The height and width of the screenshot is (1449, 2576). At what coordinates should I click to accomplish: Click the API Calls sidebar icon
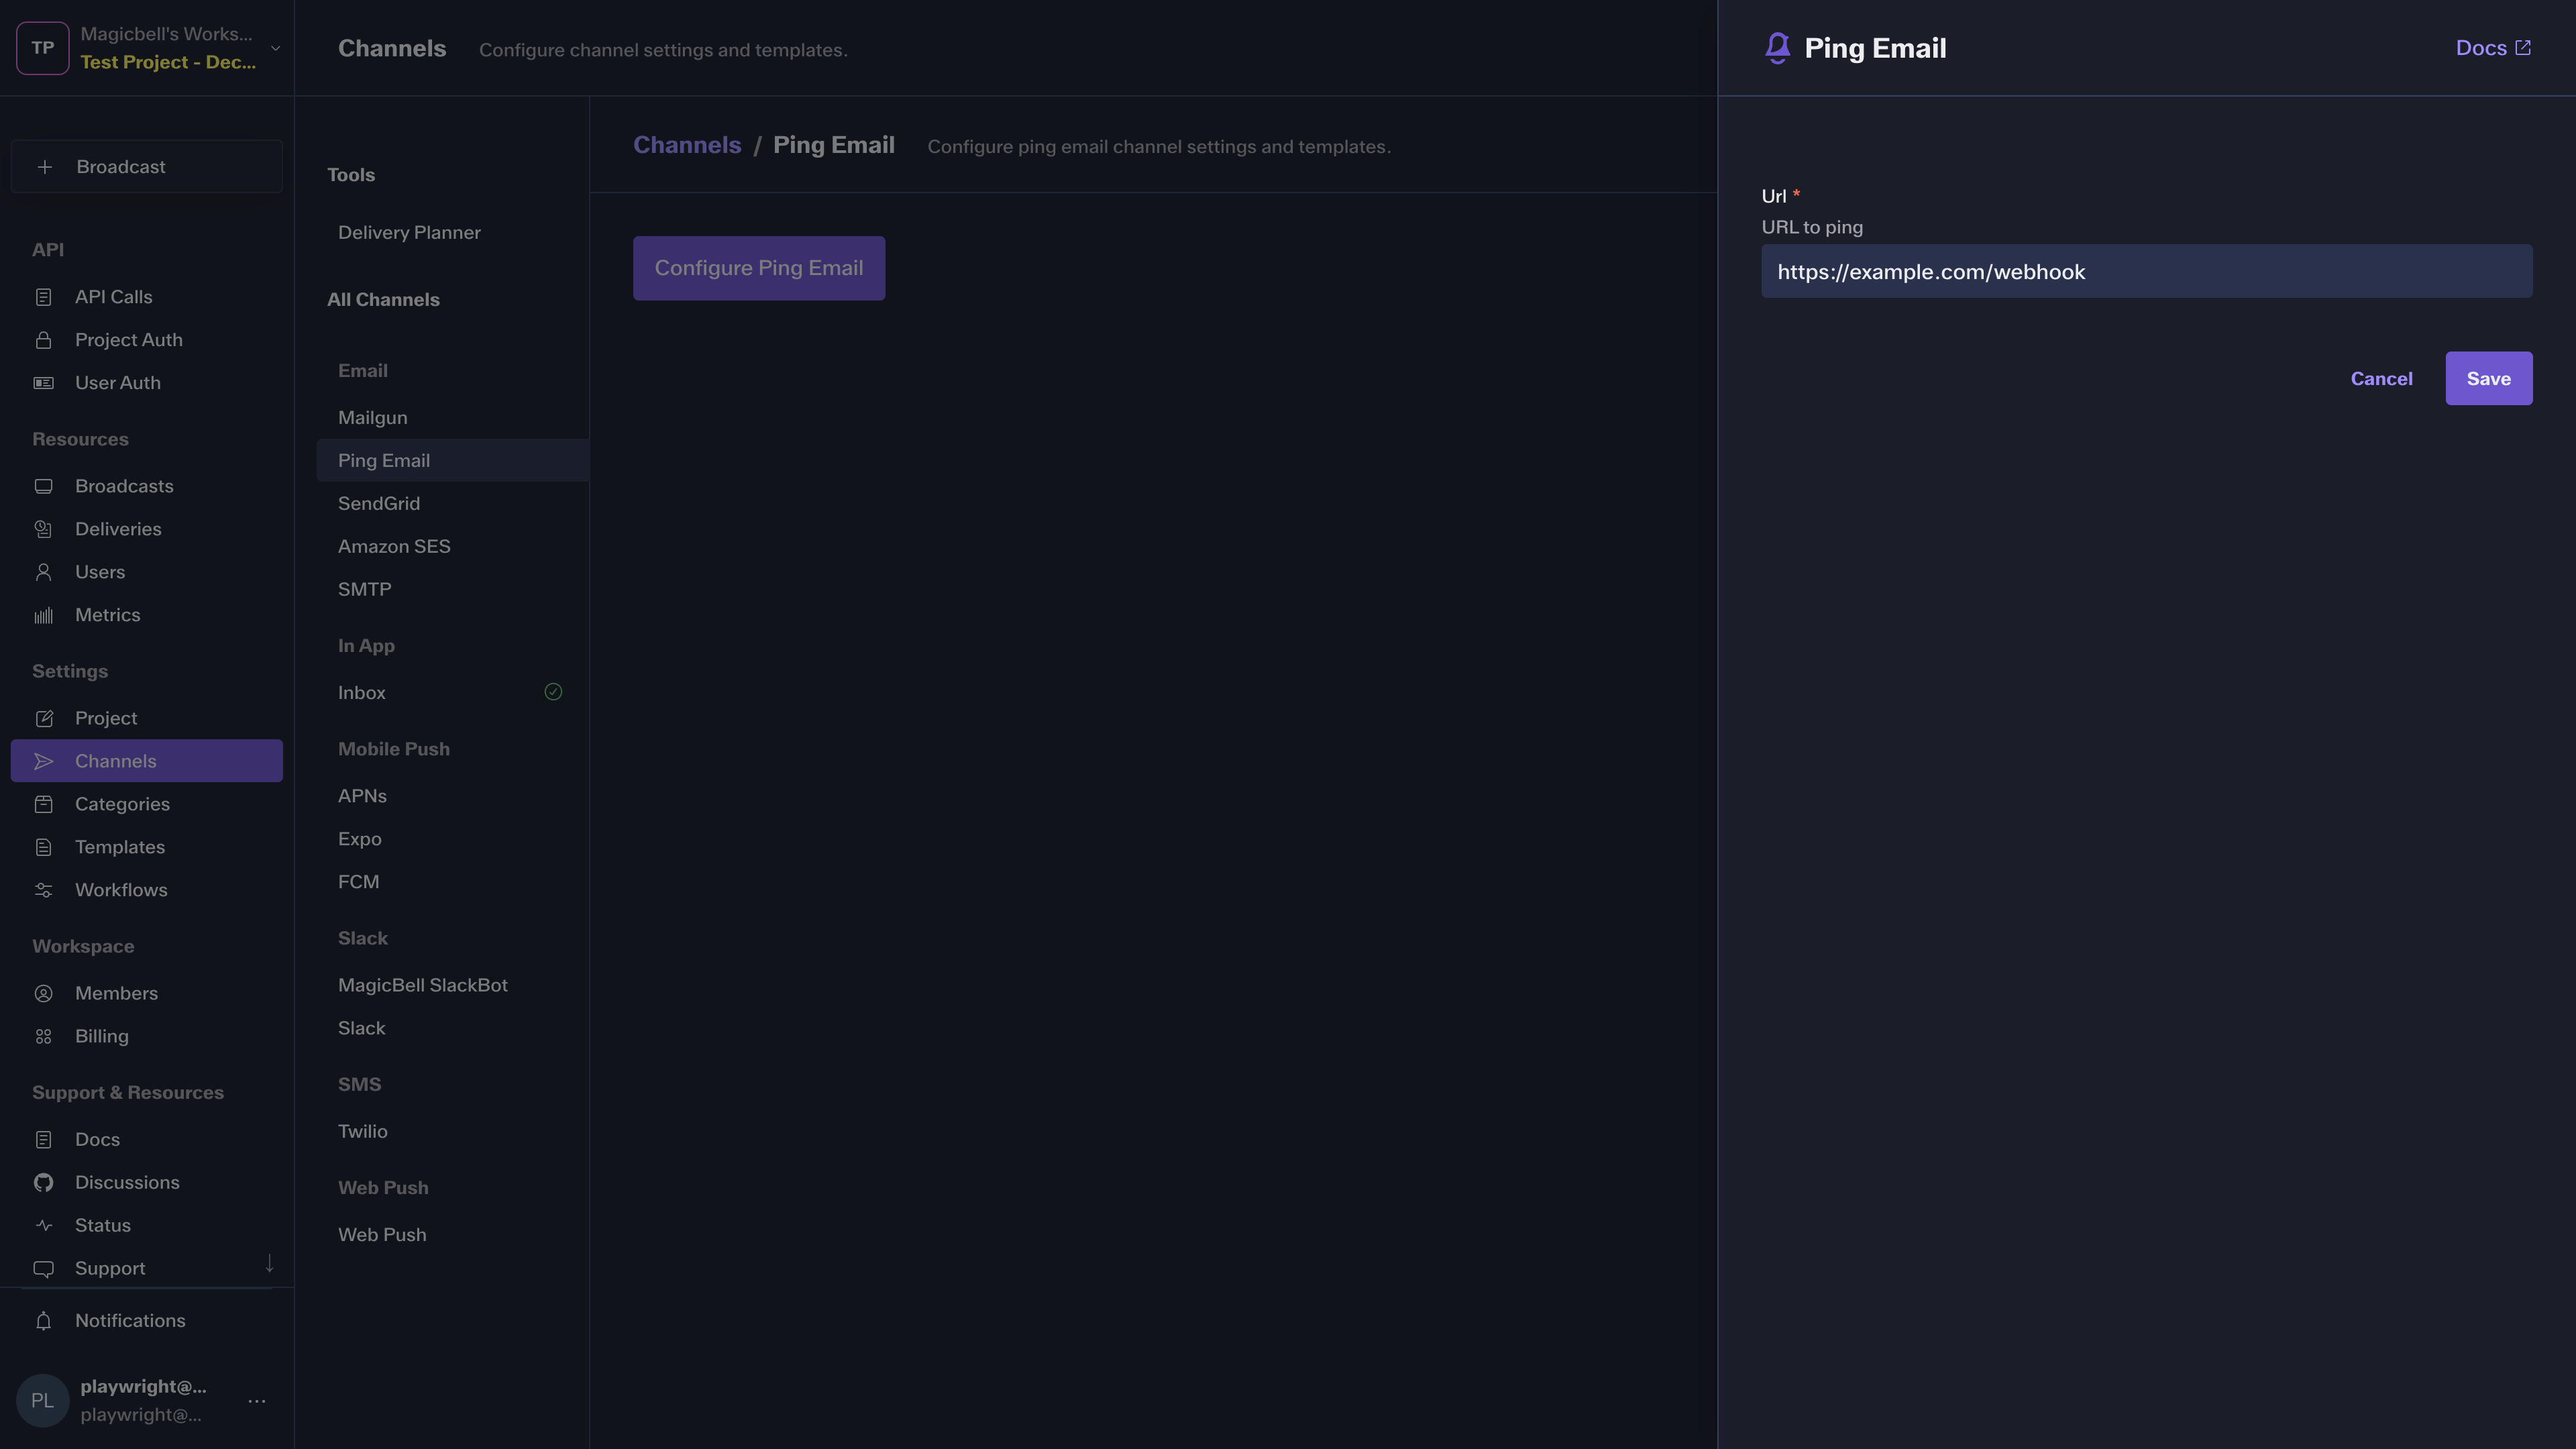[43, 297]
